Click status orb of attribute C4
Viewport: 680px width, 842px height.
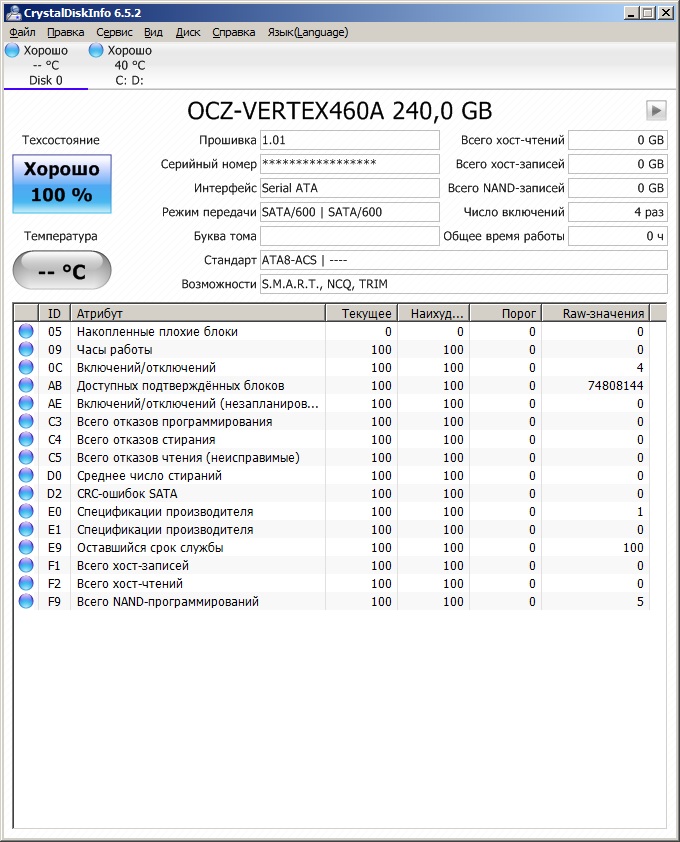coord(26,439)
